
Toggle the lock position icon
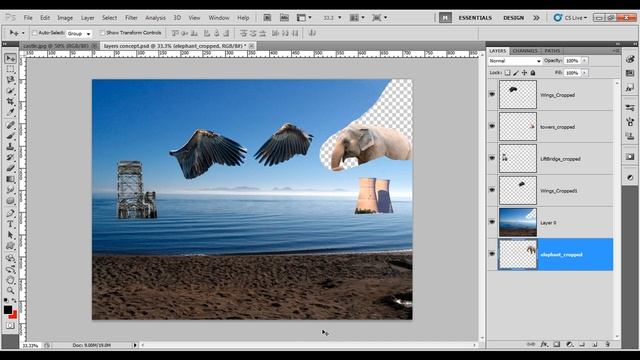(x=524, y=73)
